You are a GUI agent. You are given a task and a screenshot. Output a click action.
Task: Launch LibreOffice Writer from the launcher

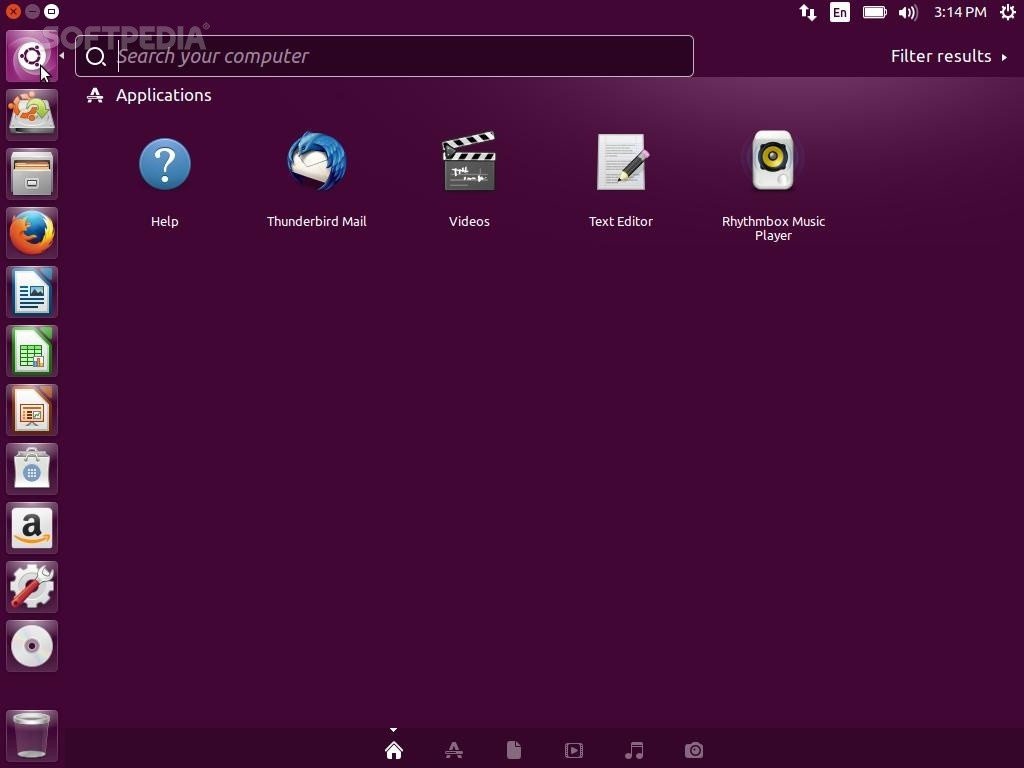pos(32,292)
